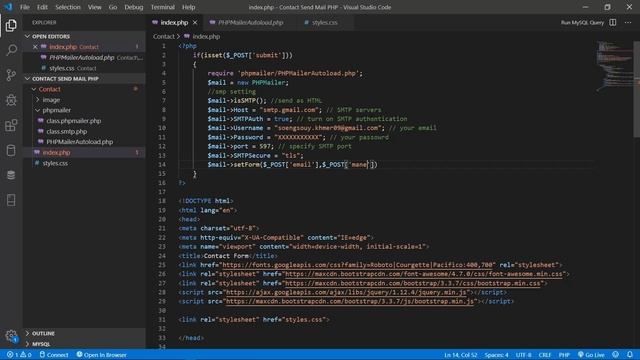
Task: Expand the image folder
Action: pyautogui.click(x=51, y=100)
